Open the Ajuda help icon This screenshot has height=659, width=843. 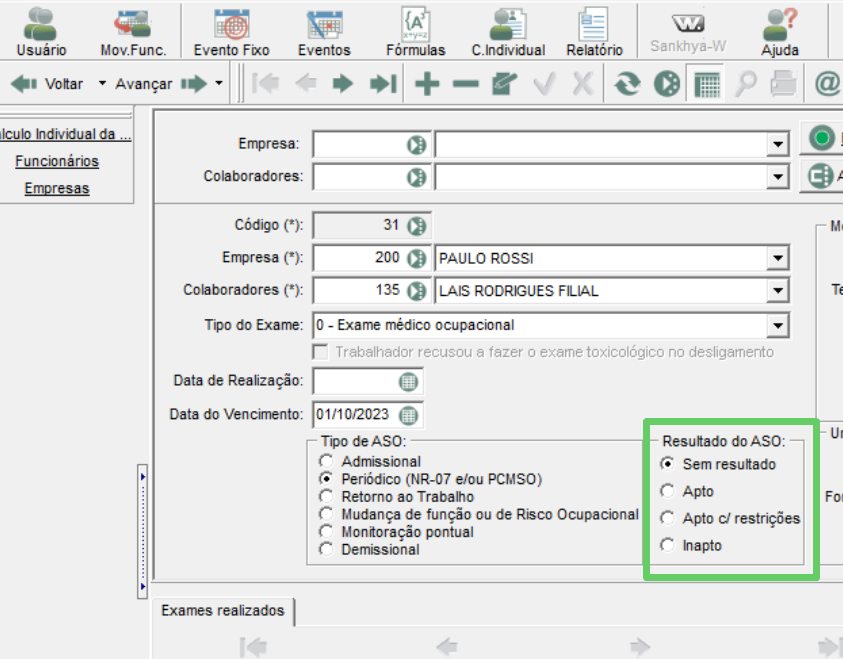point(780,31)
